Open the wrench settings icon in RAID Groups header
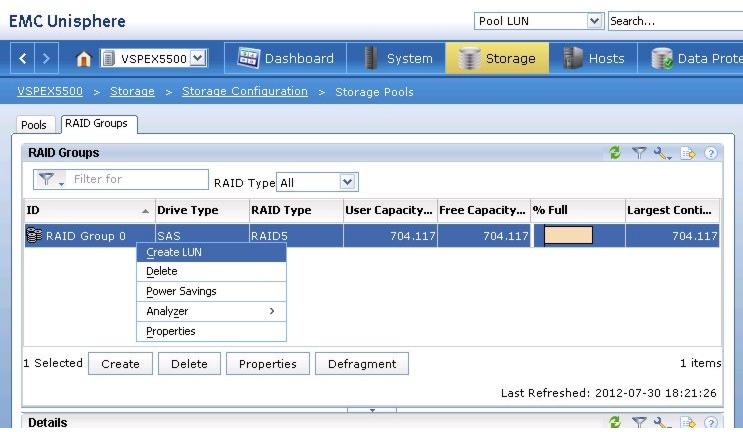The height and width of the screenshot is (432, 743). pos(662,153)
